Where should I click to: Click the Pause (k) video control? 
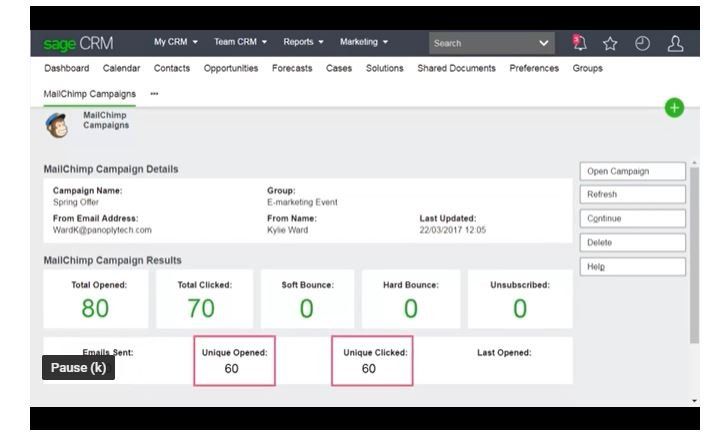point(78,368)
